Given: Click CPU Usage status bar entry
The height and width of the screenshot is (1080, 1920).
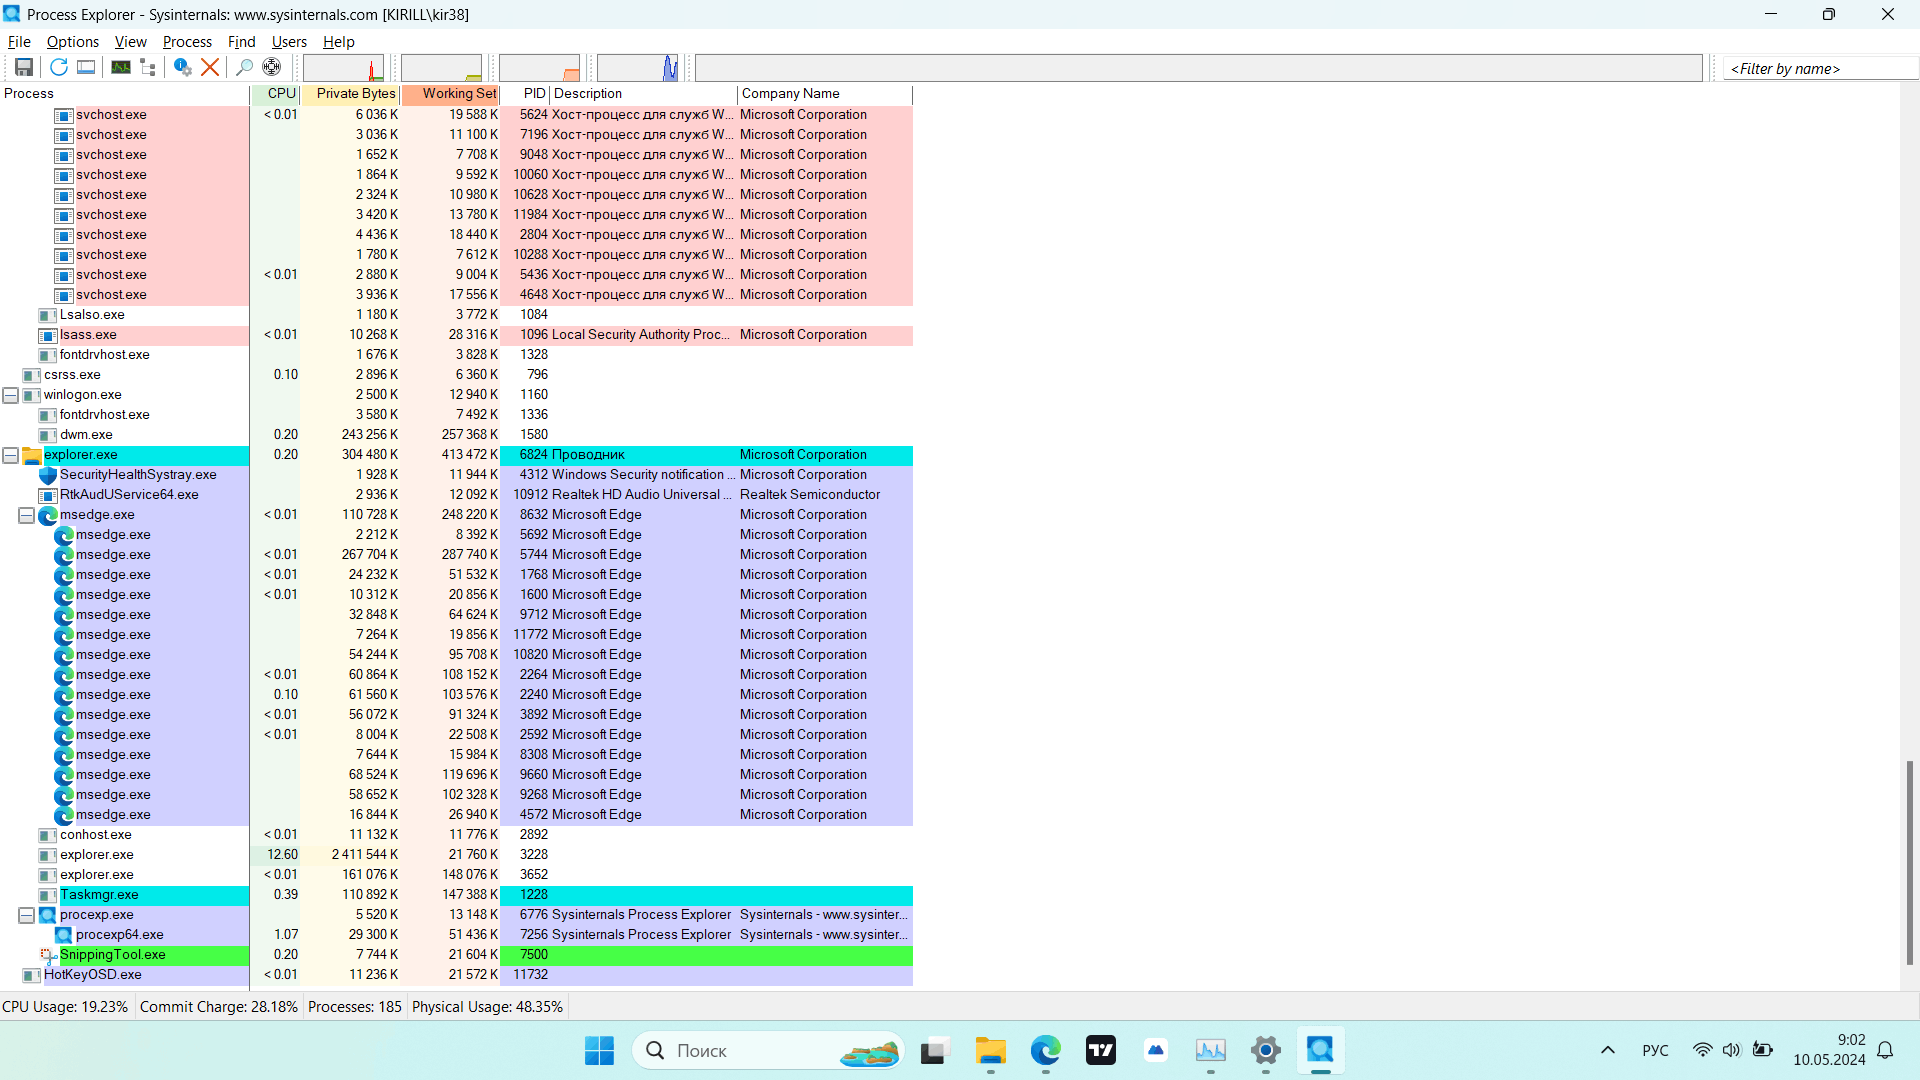Looking at the screenshot, I should (66, 1007).
